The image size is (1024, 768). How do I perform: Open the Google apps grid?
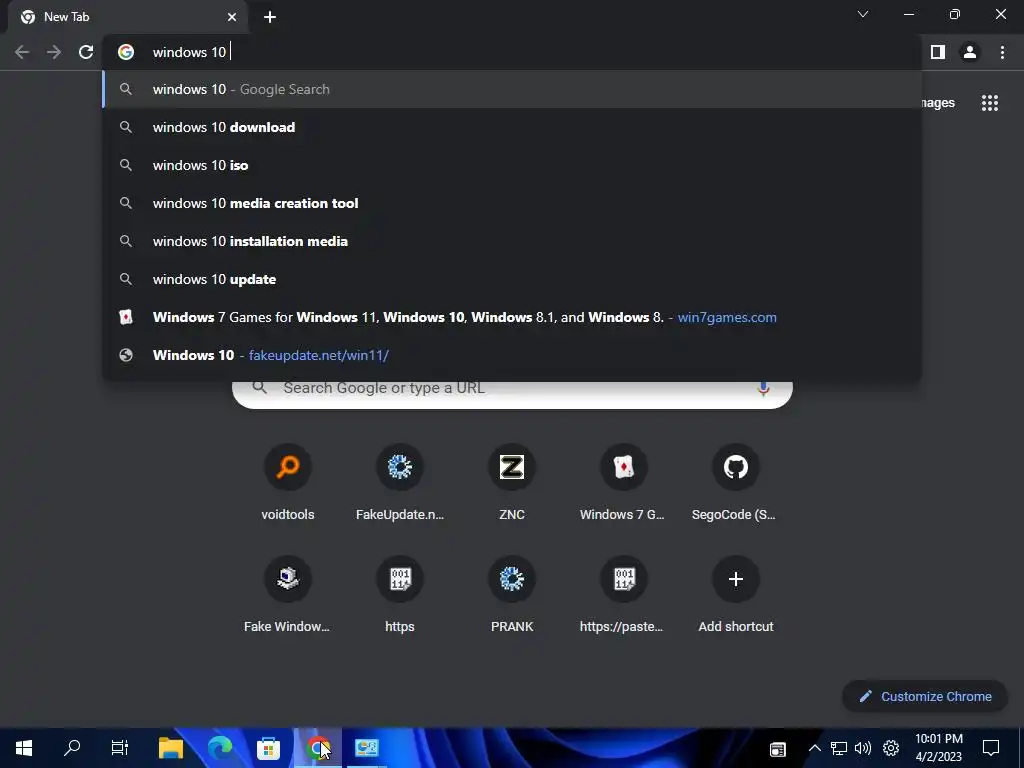pos(989,103)
